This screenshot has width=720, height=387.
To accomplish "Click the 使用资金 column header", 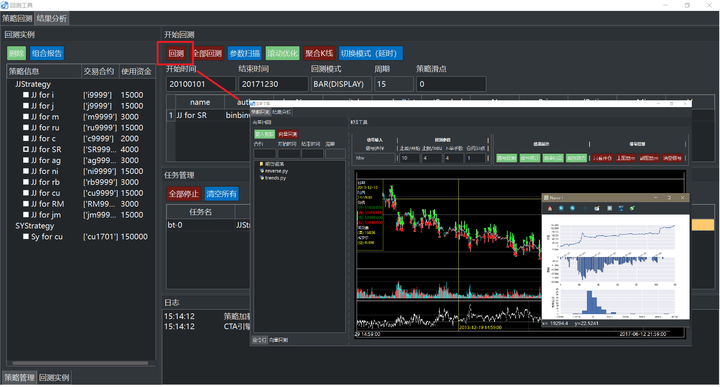I will (x=136, y=71).
